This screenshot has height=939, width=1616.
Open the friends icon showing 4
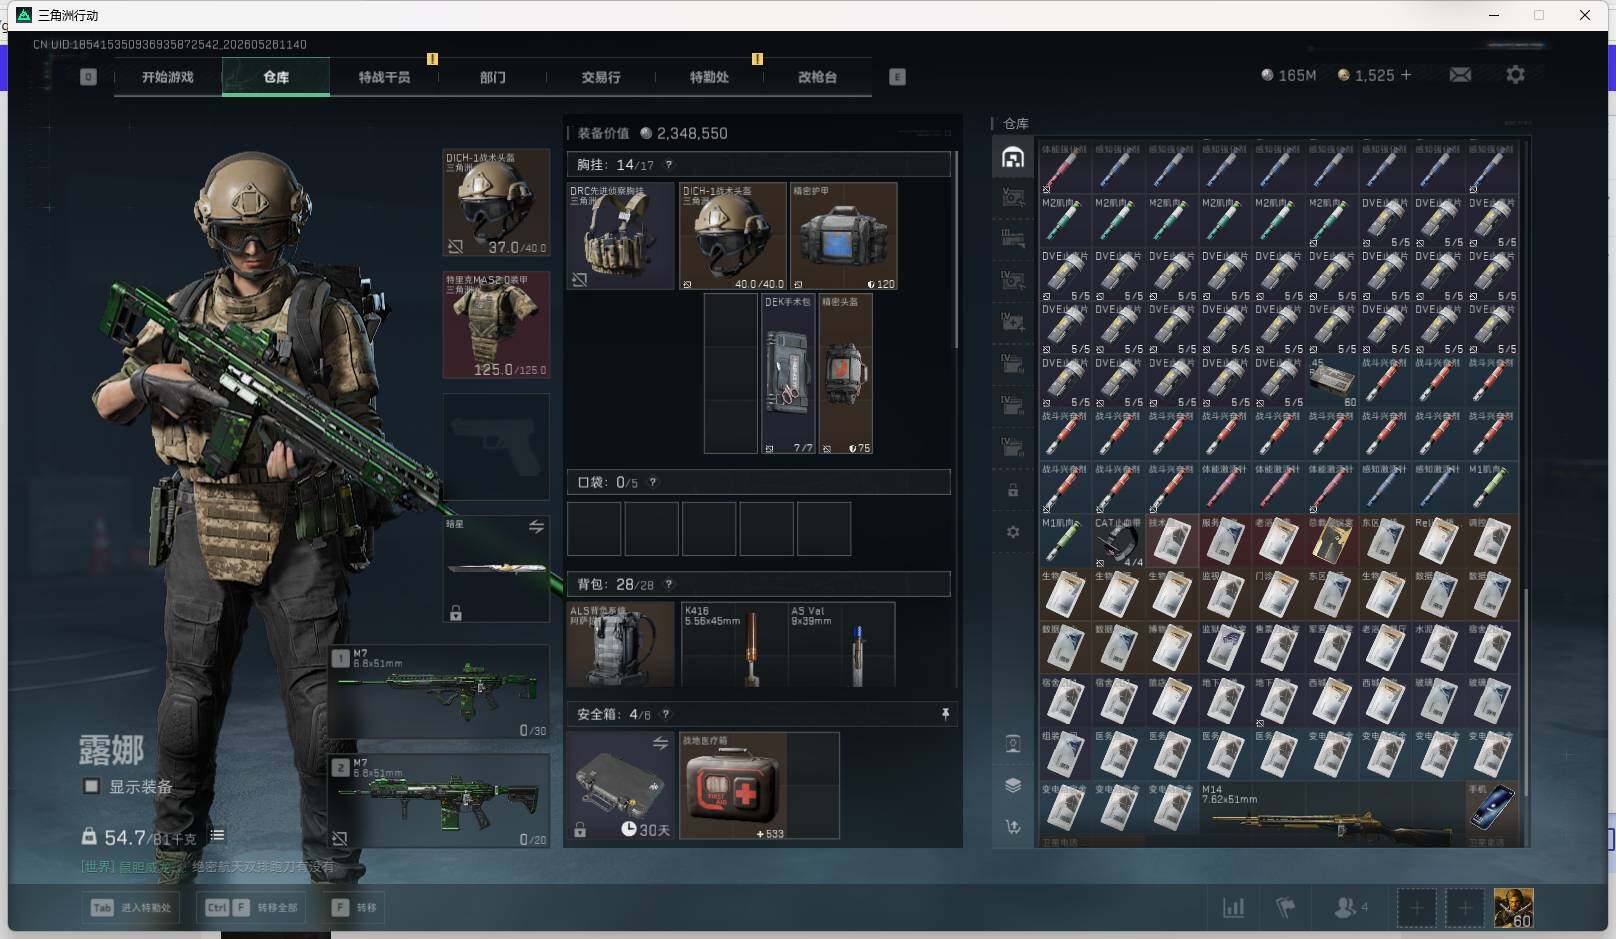[x=1351, y=908]
